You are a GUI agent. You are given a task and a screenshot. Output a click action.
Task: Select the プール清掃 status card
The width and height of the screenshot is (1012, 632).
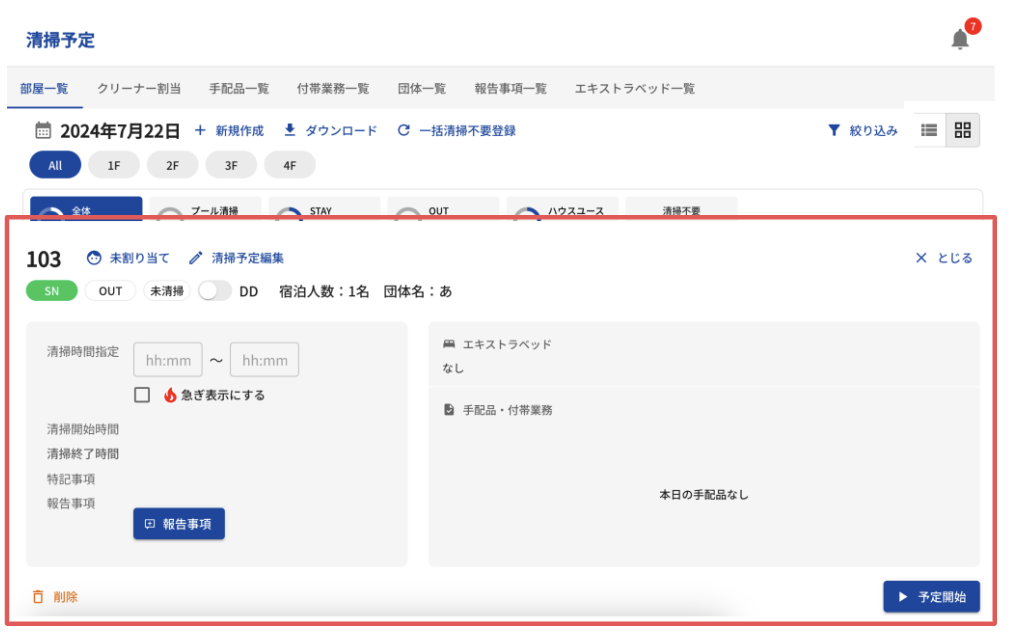(205, 208)
